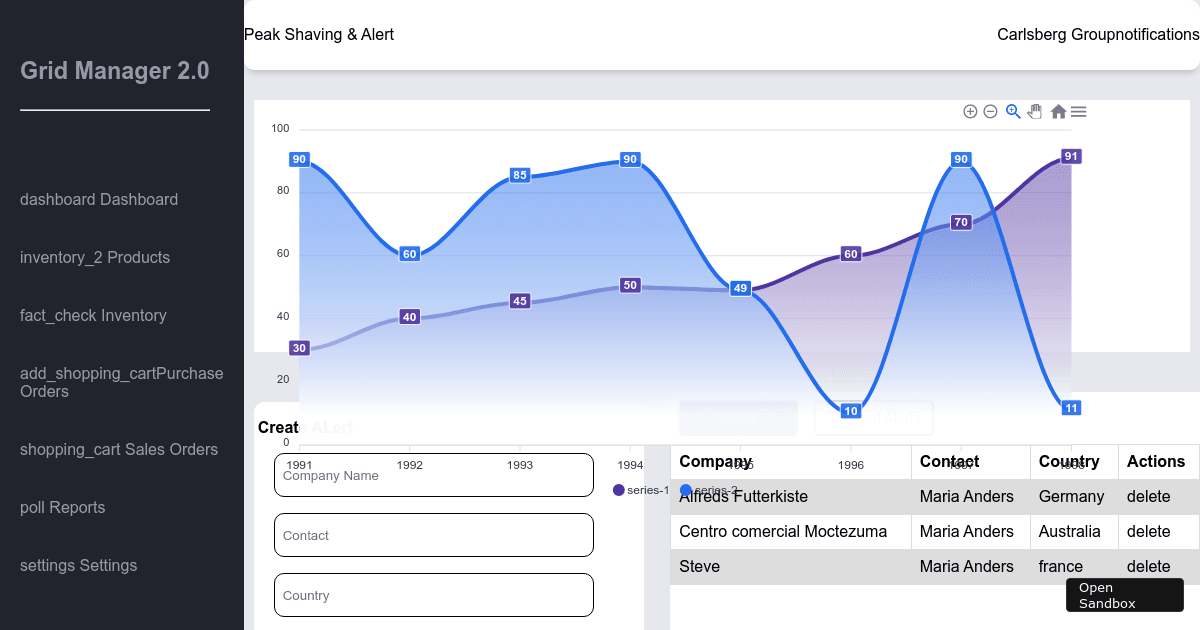Click the Company Name input field

click(433, 475)
